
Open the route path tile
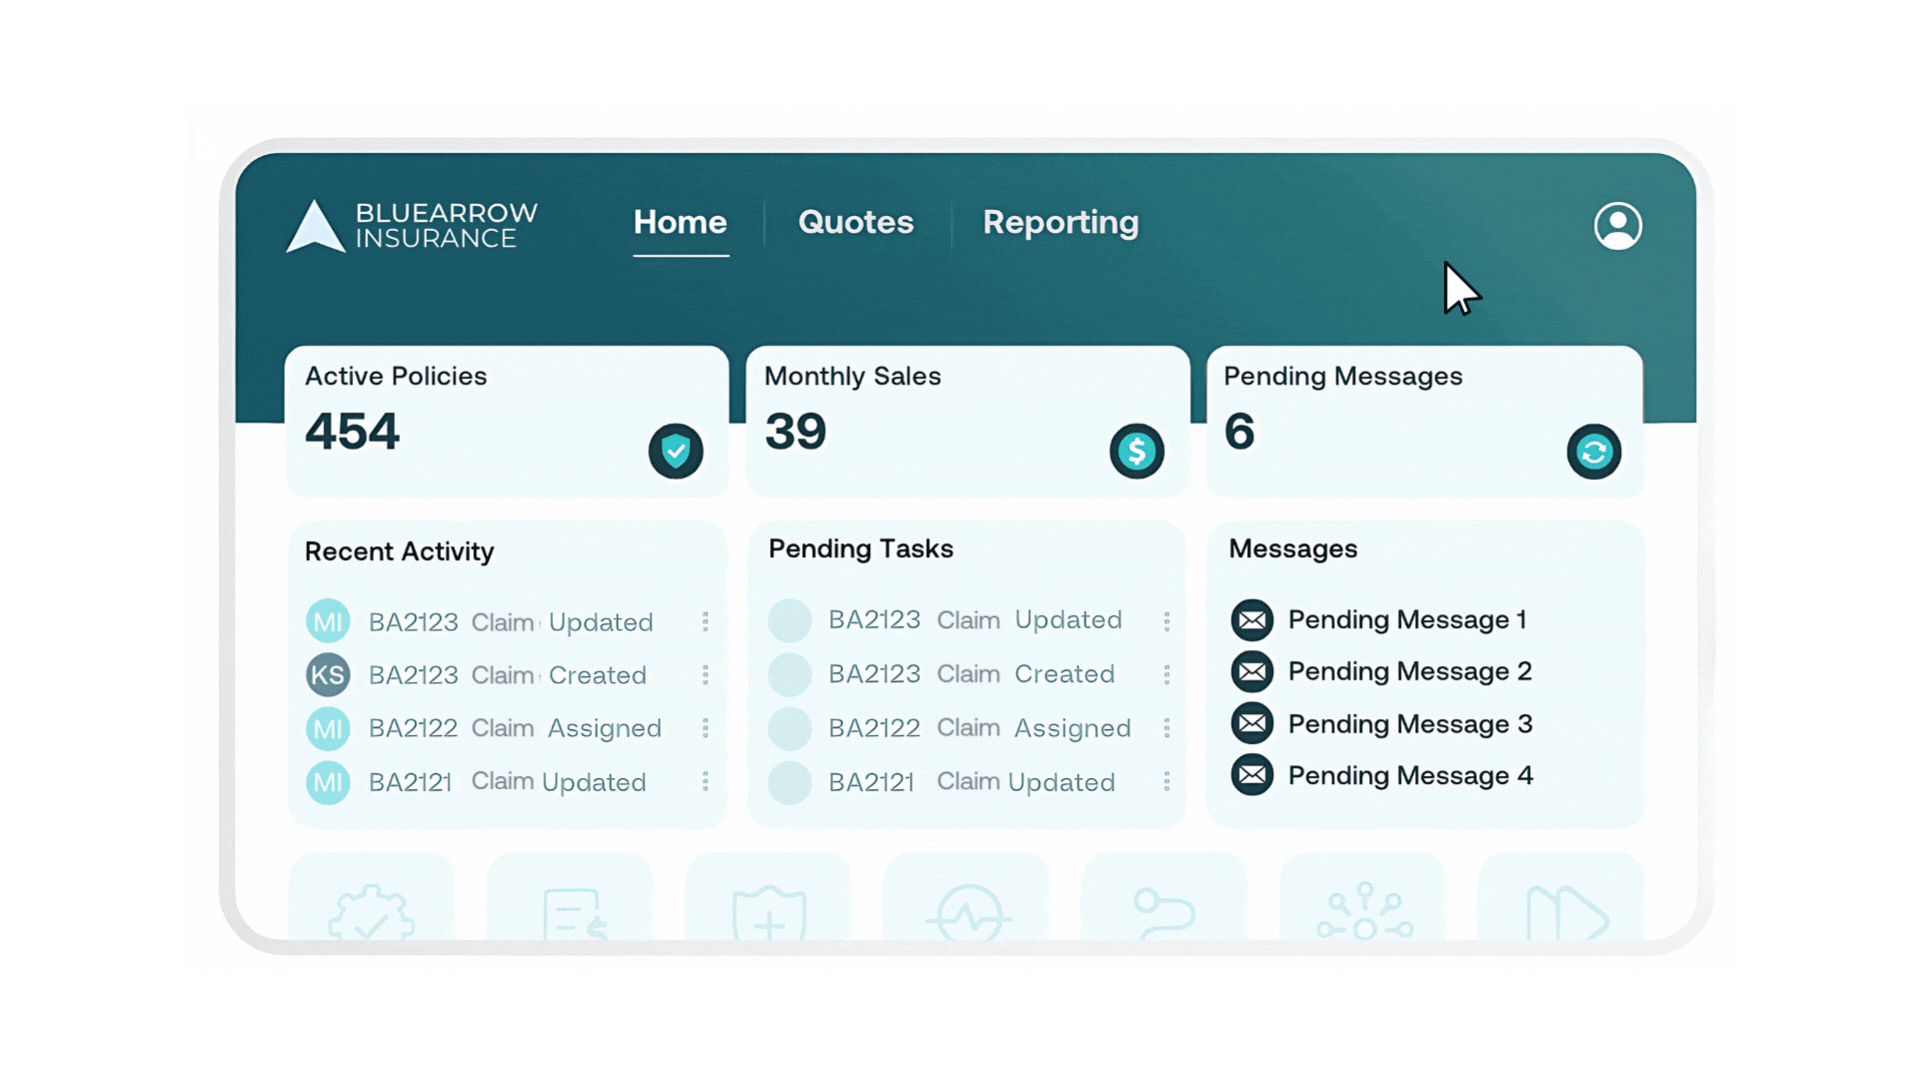point(1165,898)
